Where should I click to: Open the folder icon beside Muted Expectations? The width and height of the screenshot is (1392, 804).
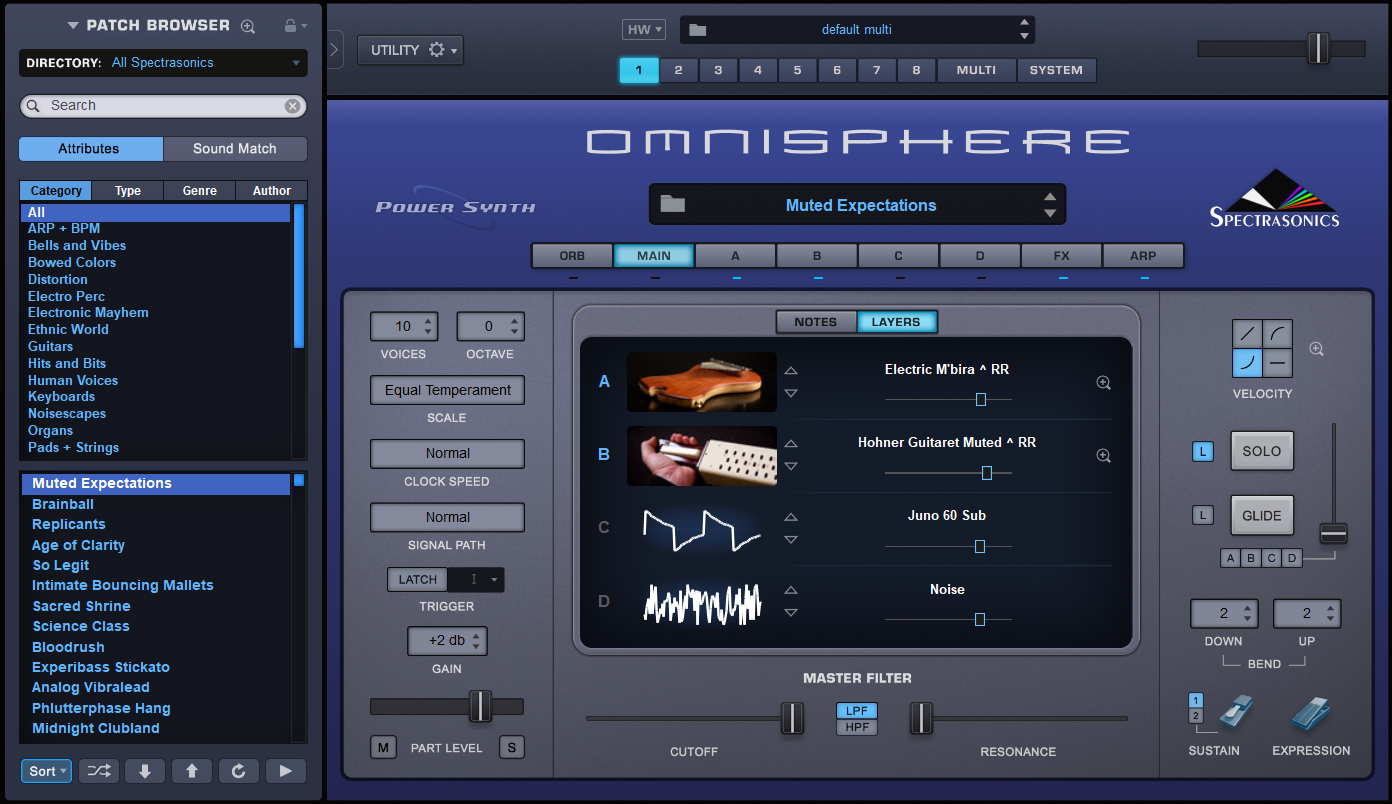click(673, 204)
